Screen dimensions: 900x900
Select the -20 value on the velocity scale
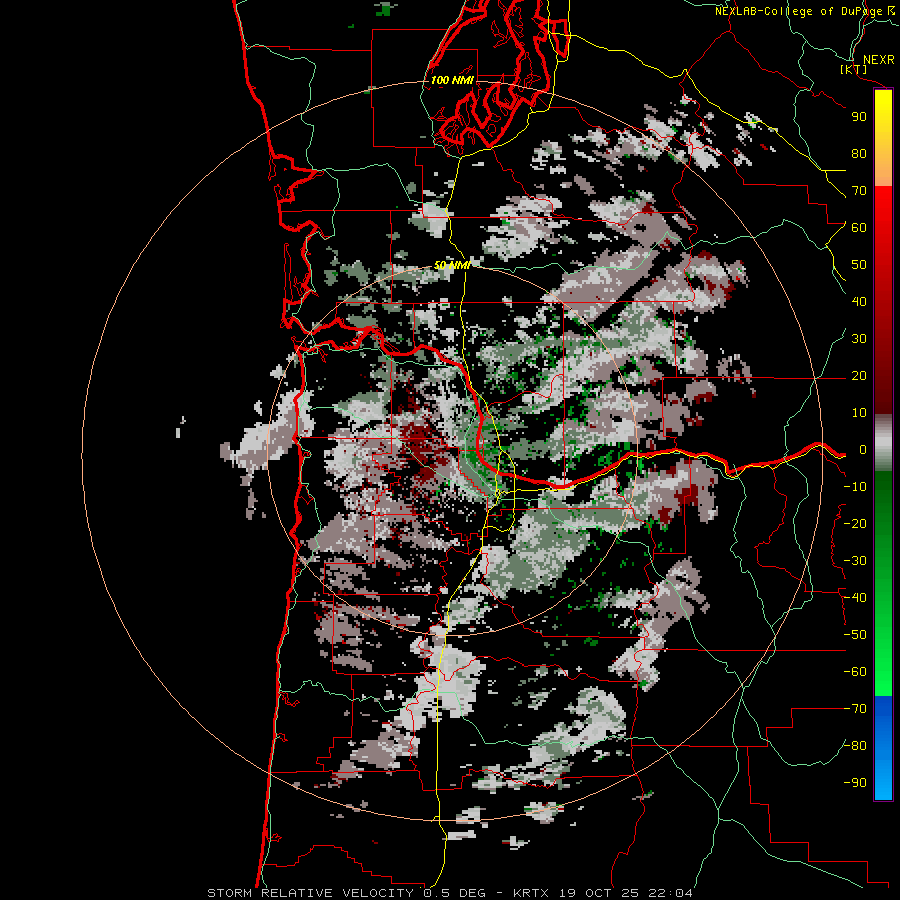[x=855, y=524]
